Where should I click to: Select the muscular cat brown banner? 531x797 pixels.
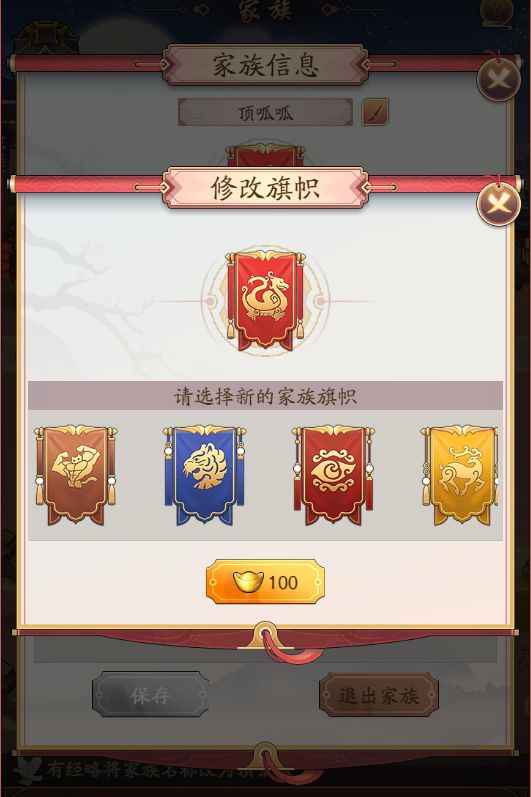coord(76,475)
